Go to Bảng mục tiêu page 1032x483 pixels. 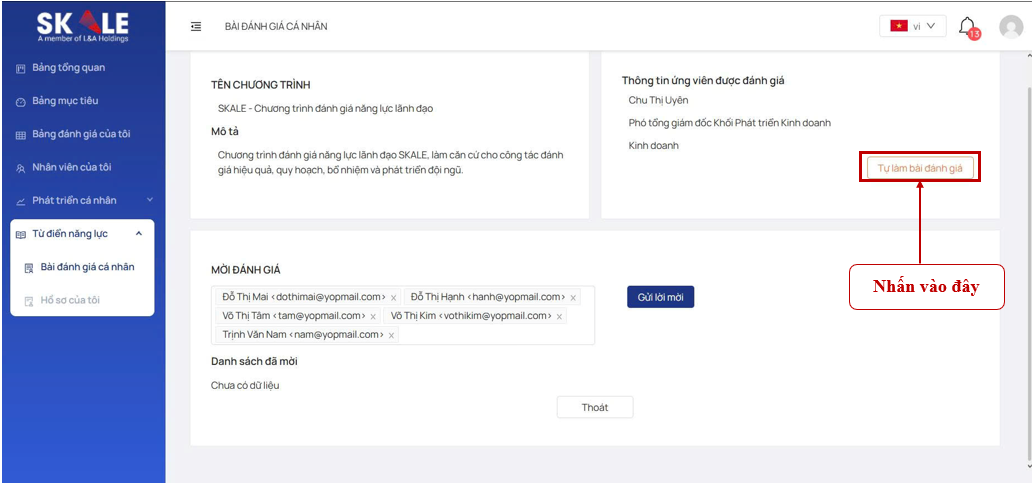(65, 101)
